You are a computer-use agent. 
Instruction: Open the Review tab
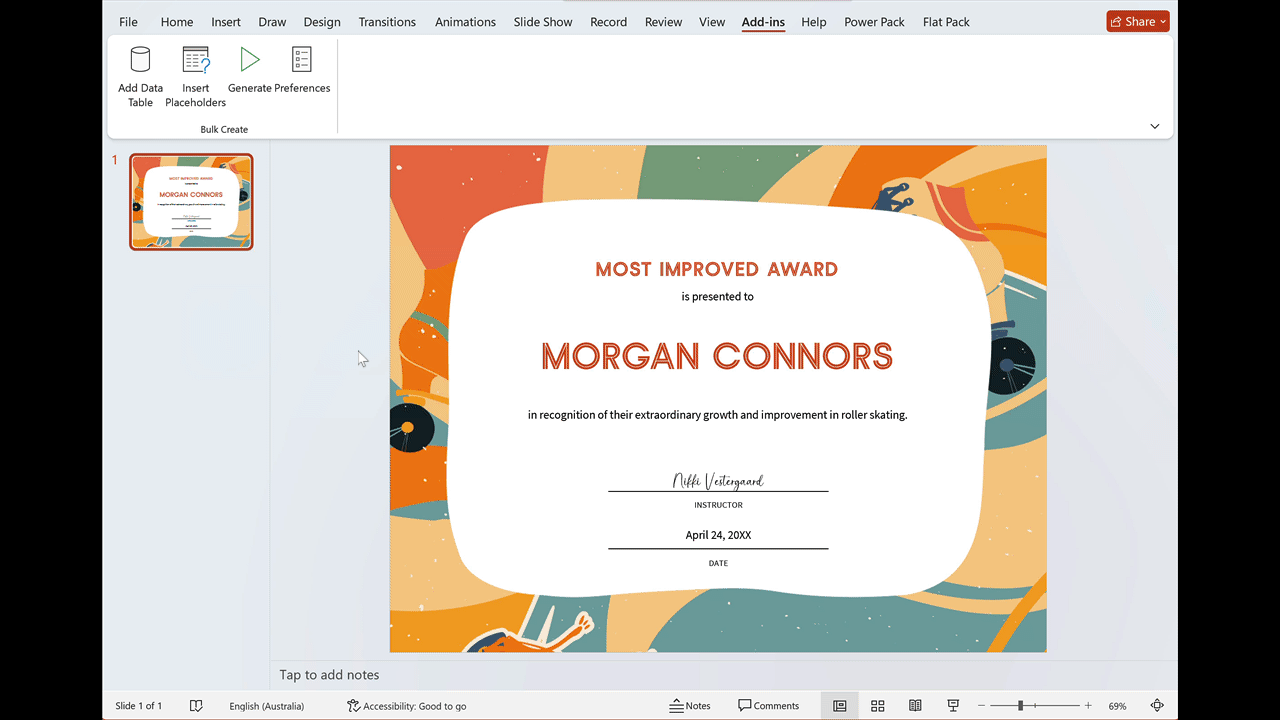tap(663, 22)
